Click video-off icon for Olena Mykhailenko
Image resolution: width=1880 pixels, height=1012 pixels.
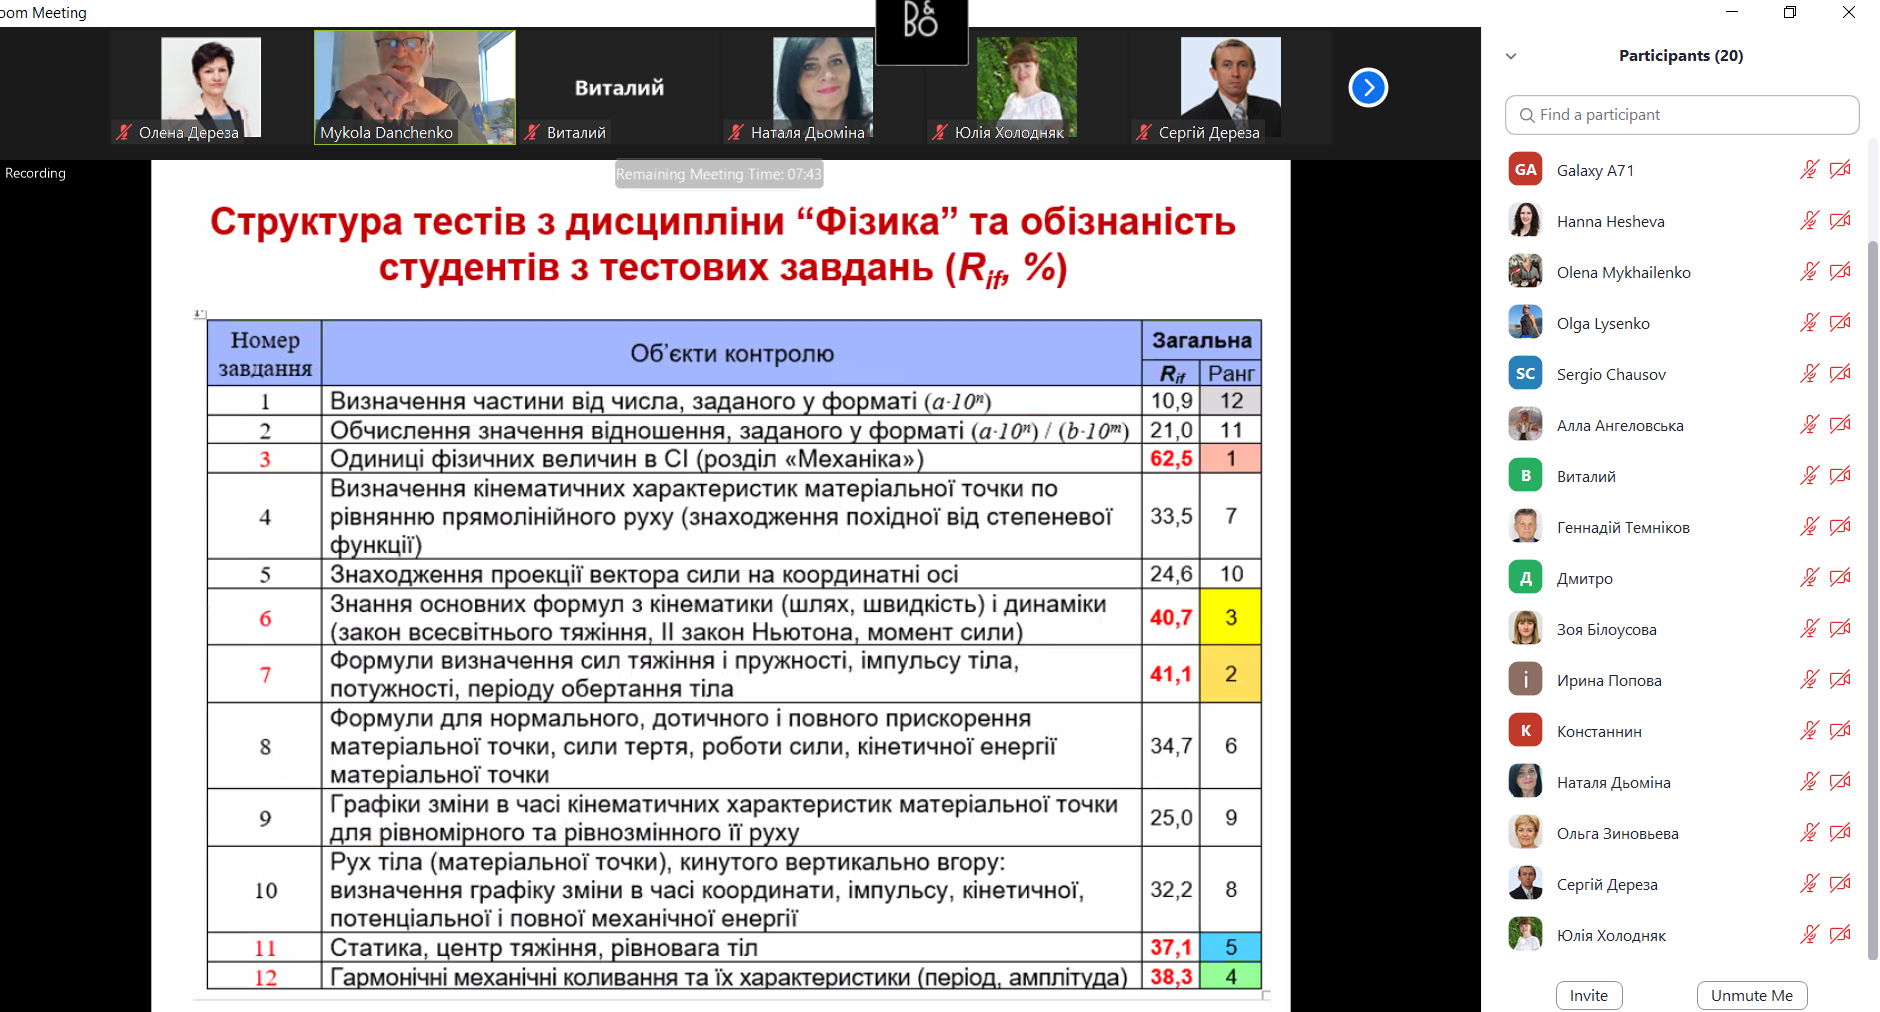tap(1840, 272)
